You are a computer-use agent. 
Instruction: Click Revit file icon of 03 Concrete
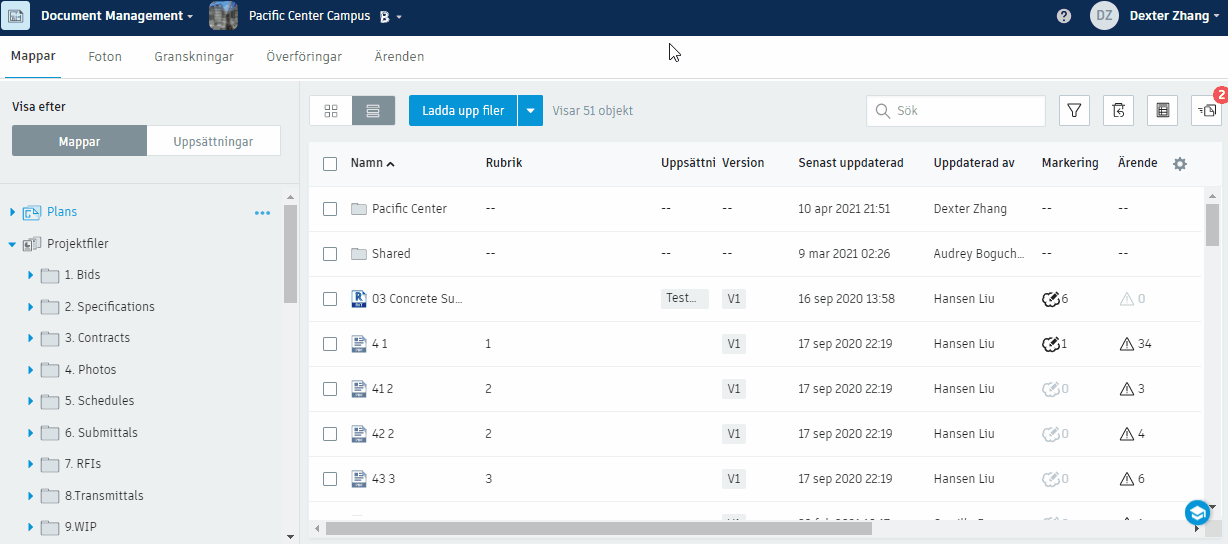tap(360, 299)
